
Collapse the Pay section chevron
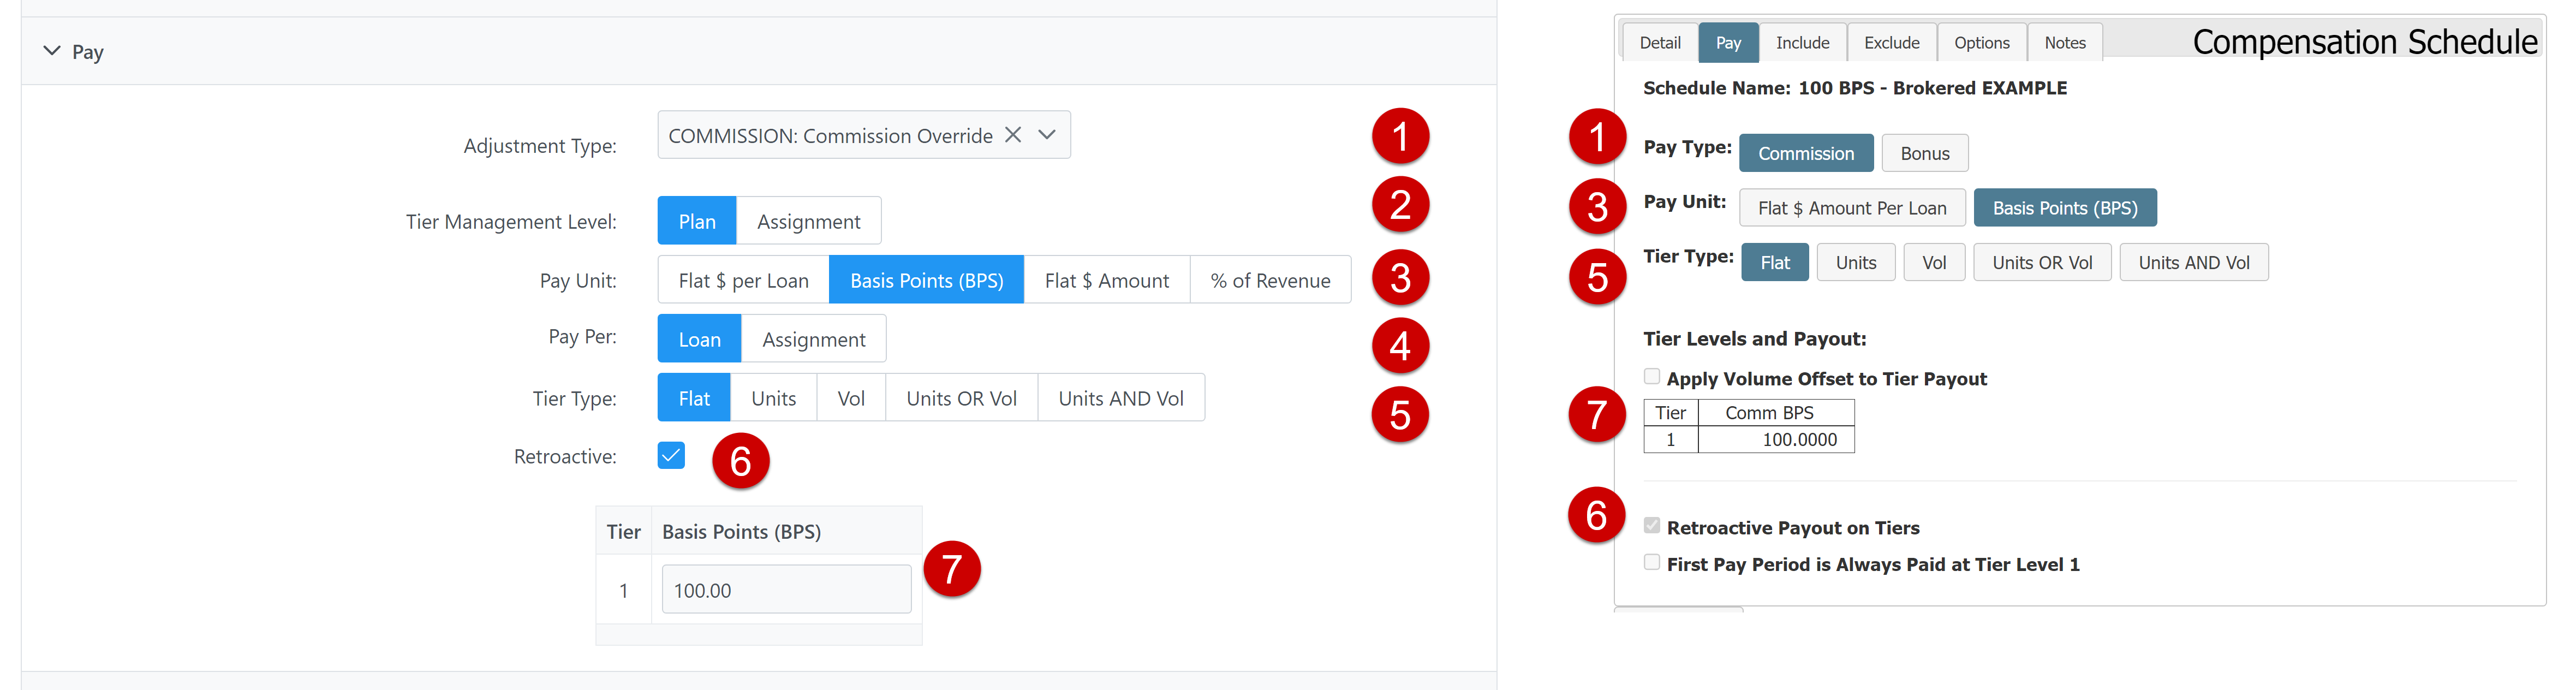pos(52,51)
